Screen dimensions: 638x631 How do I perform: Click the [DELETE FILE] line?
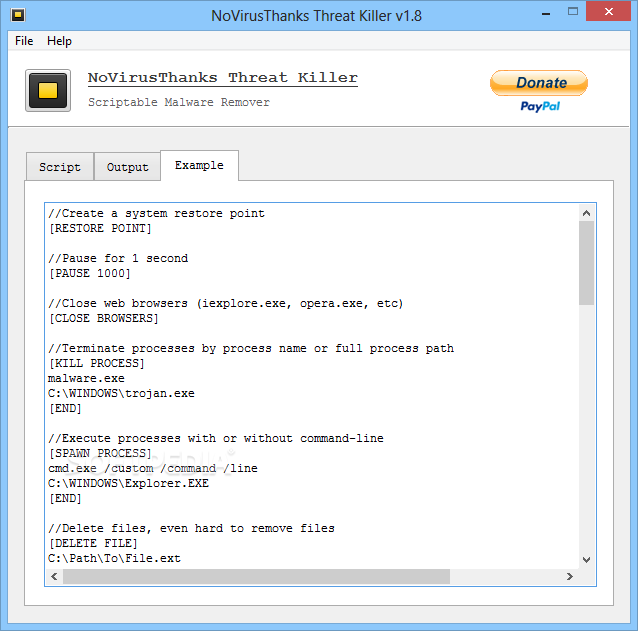(93, 543)
